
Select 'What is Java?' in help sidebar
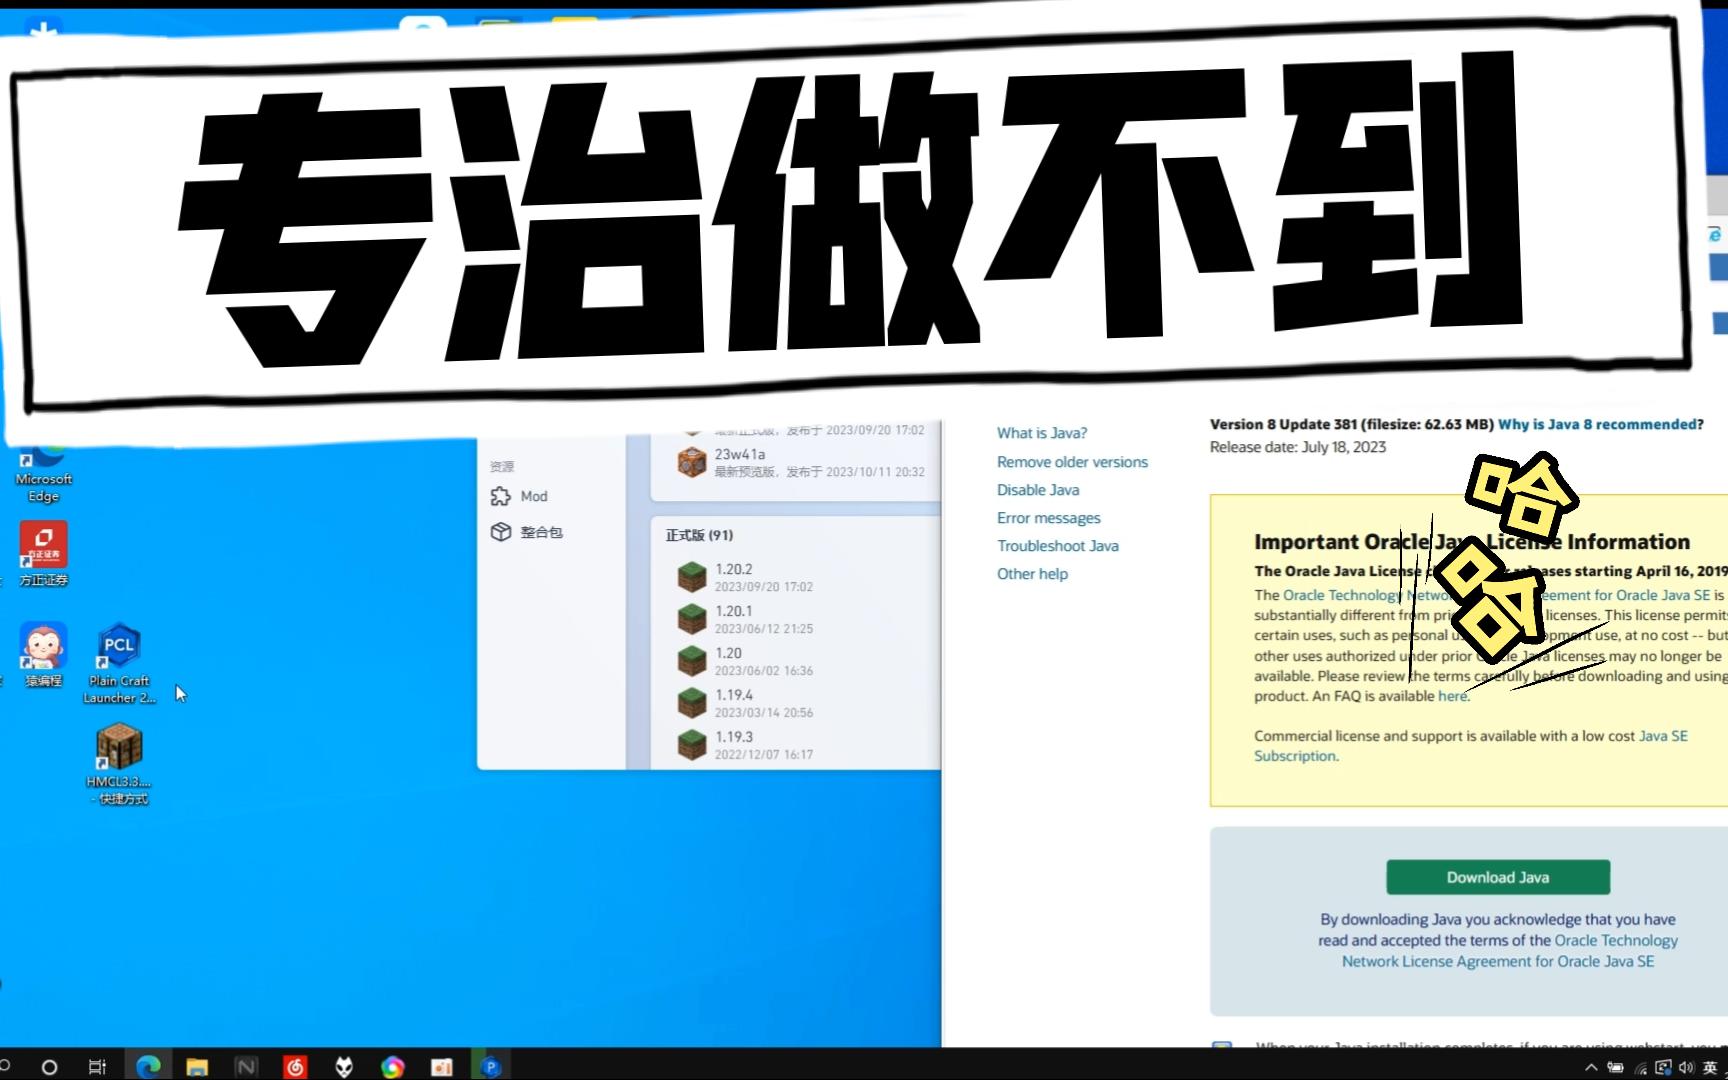coord(1041,432)
